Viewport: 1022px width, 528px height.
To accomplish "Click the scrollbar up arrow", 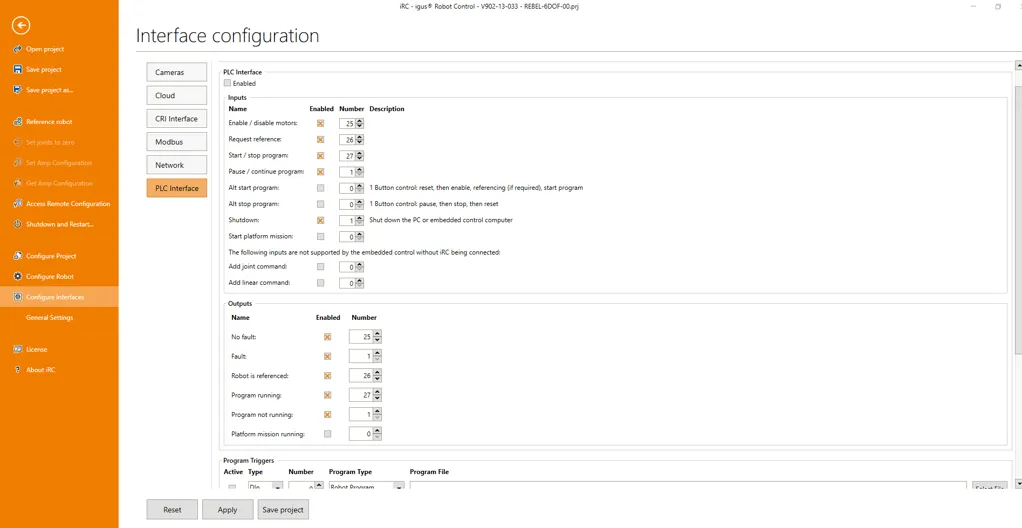I will tap(1018, 65).
